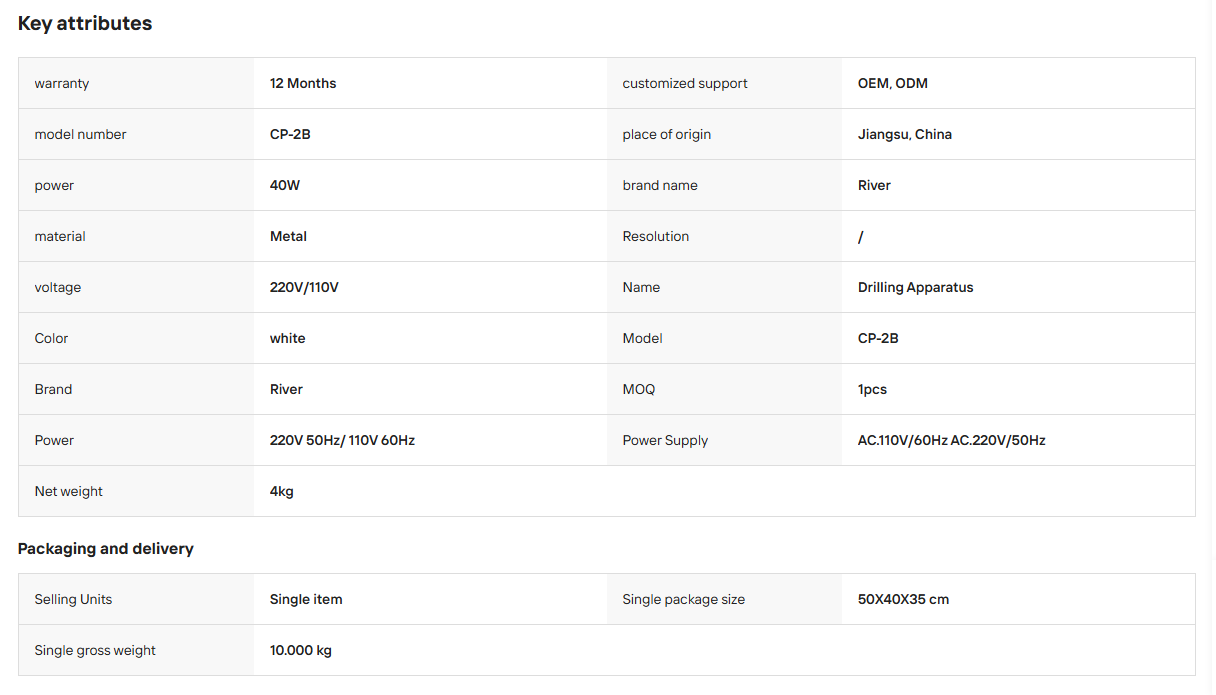This screenshot has height=695, width=1216.
Task: Click the Key attributes heading
Action: click(85, 23)
